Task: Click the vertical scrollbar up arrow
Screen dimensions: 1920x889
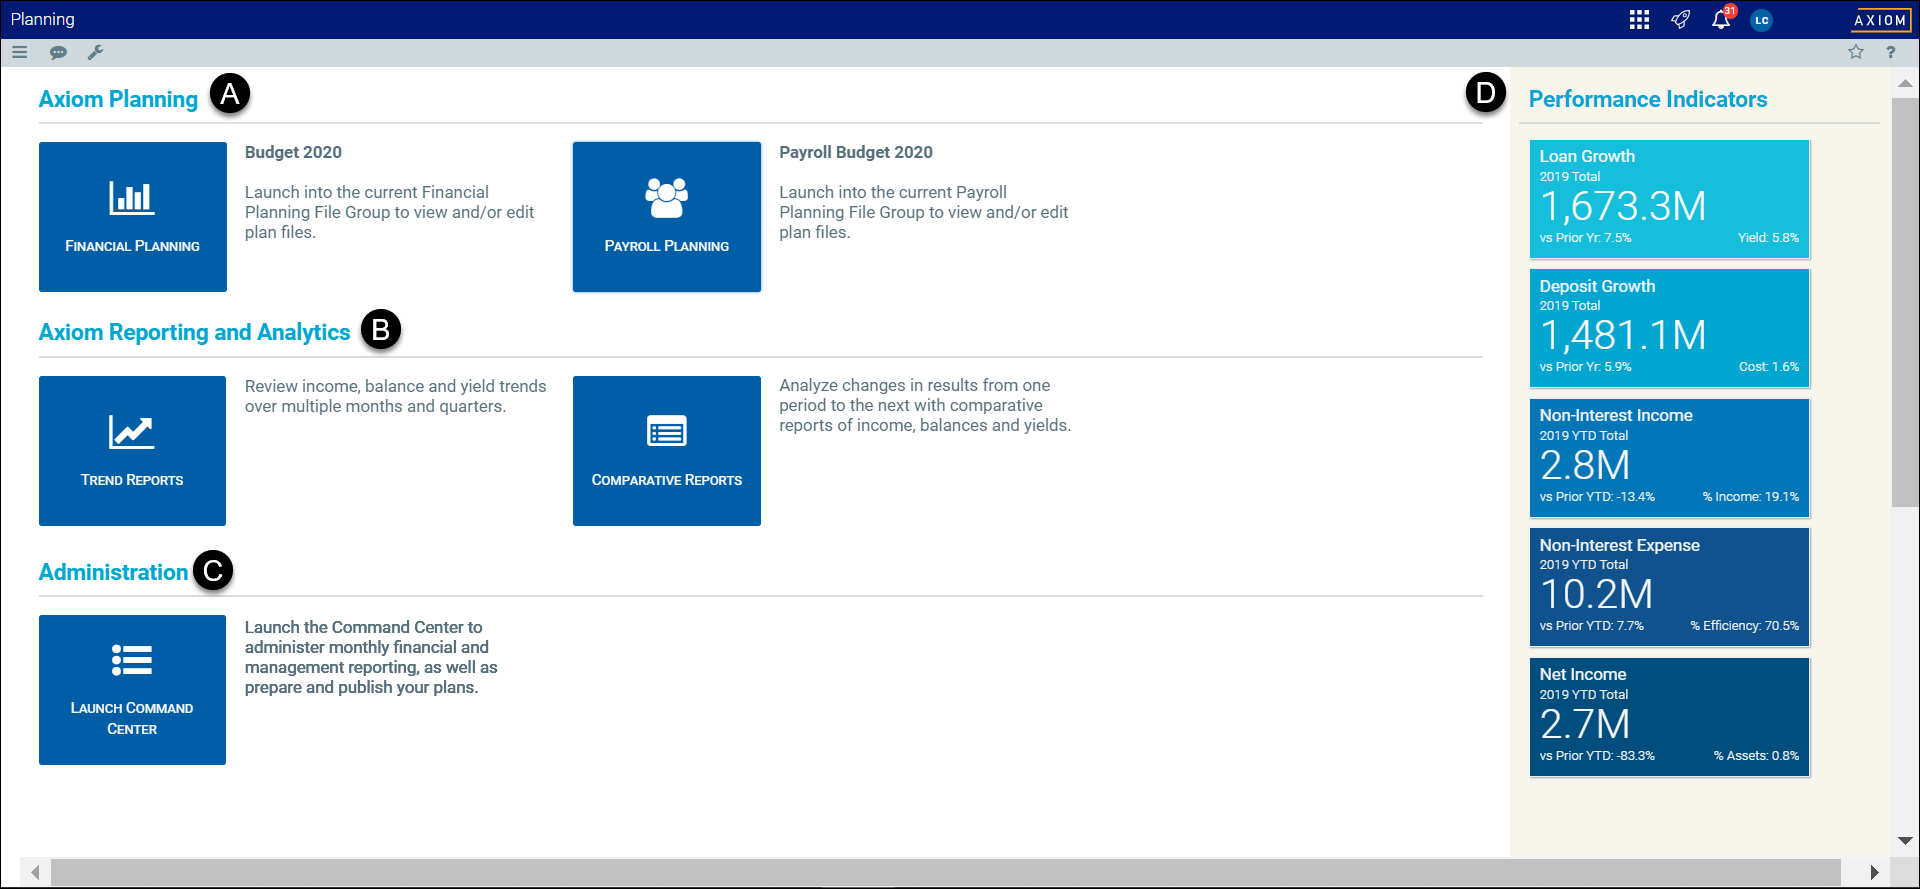Action: click(x=1905, y=84)
